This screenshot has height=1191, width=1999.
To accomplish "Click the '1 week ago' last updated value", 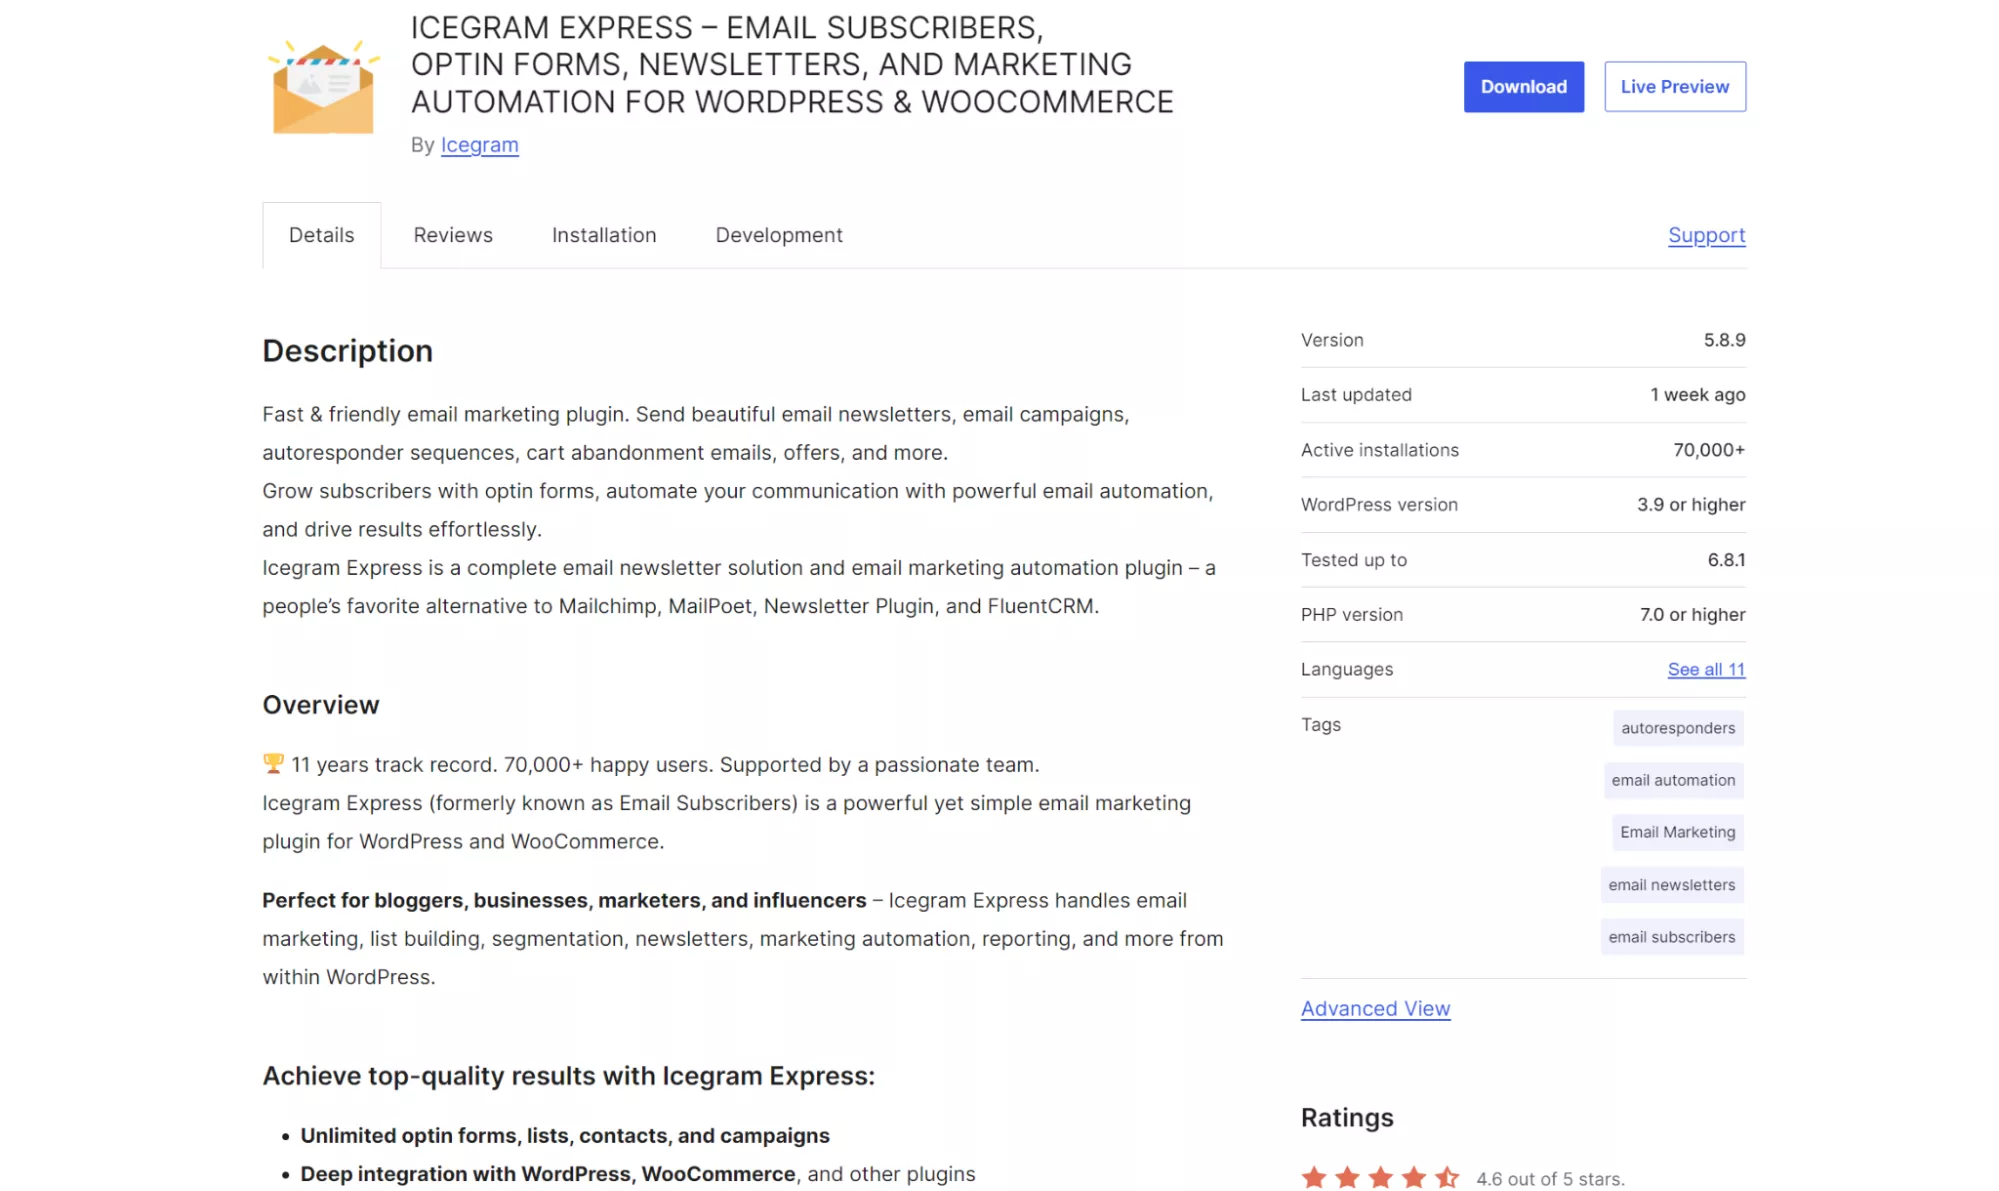I will [1697, 395].
